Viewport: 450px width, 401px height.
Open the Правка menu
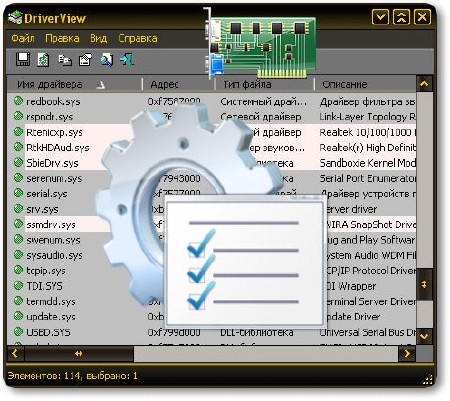(x=62, y=38)
